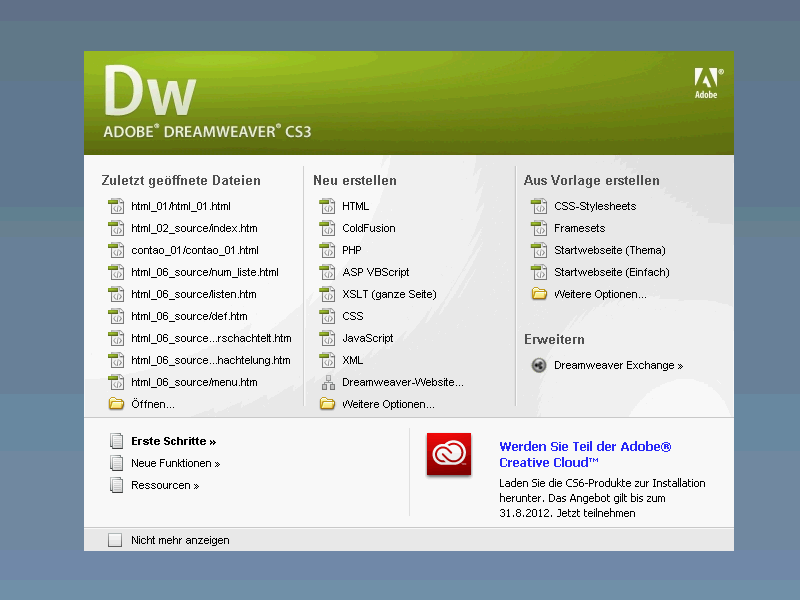Click folder icon beside Aus Vorlage Weitere Optionen
Viewport: 800px width, 600px height.
pyautogui.click(x=539, y=294)
